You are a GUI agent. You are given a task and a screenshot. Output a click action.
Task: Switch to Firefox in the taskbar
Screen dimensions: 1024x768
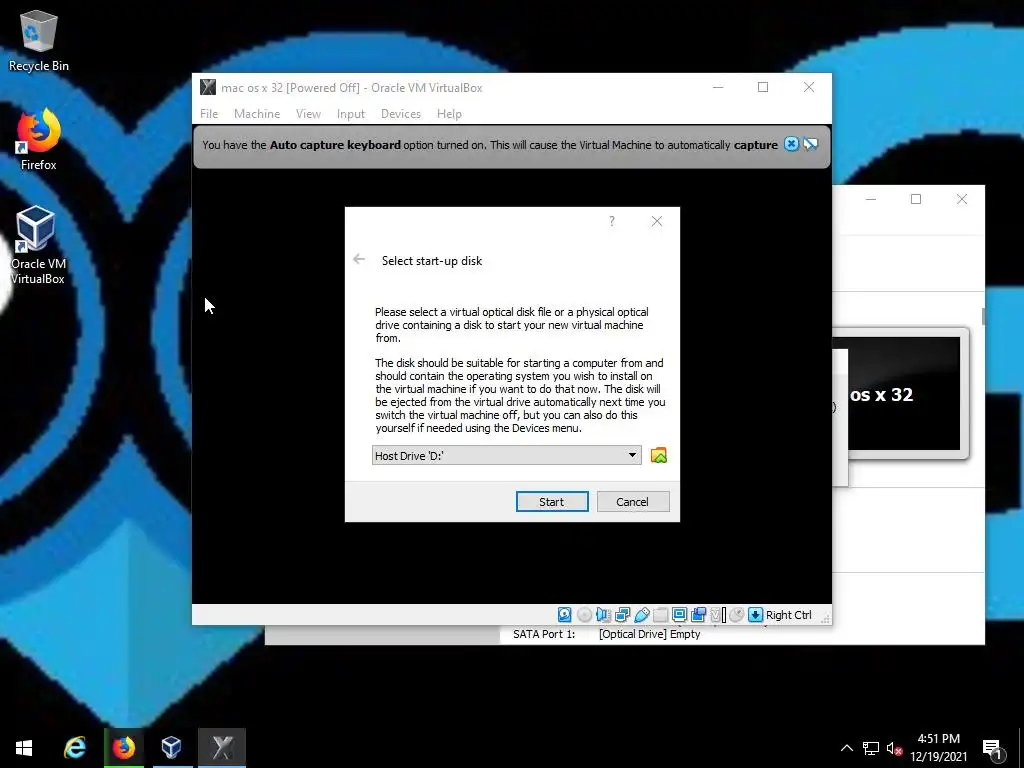pyautogui.click(x=123, y=747)
